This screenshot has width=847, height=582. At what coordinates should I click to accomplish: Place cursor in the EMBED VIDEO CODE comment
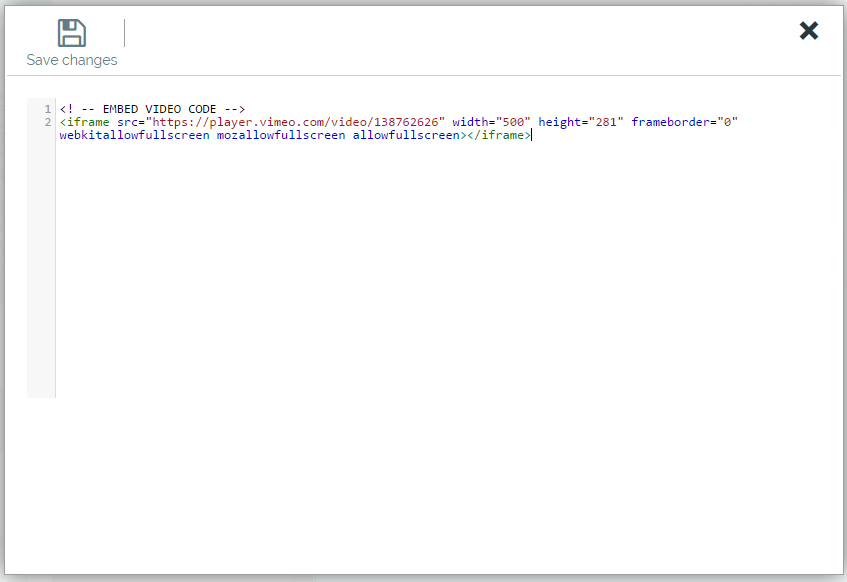152,109
